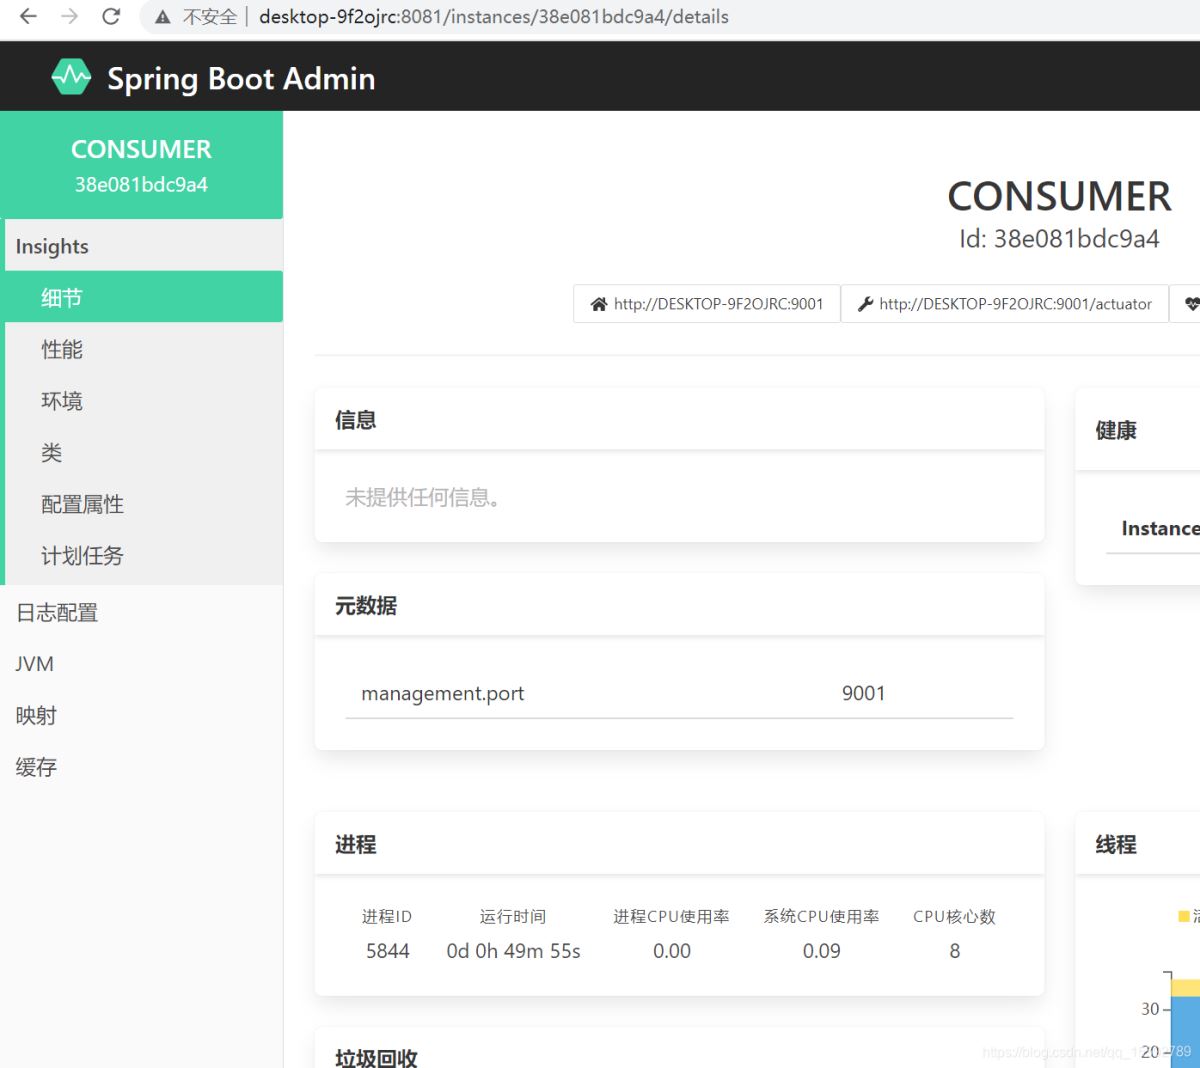Click the page reload icon
This screenshot has width=1200, height=1068.
(x=110, y=16)
